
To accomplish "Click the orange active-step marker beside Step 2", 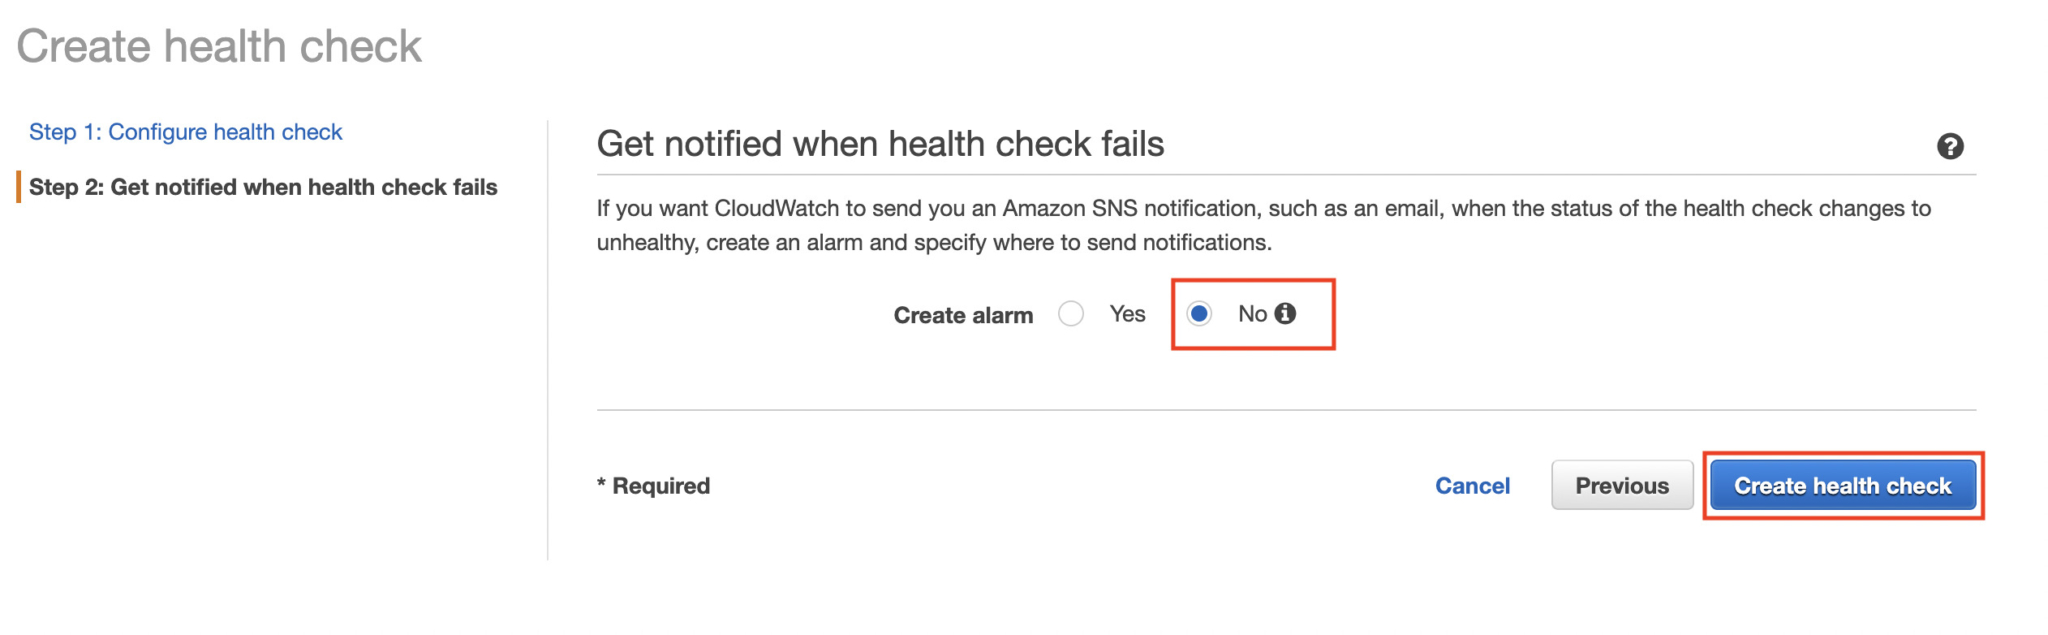I will pyautogui.click(x=18, y=187).
